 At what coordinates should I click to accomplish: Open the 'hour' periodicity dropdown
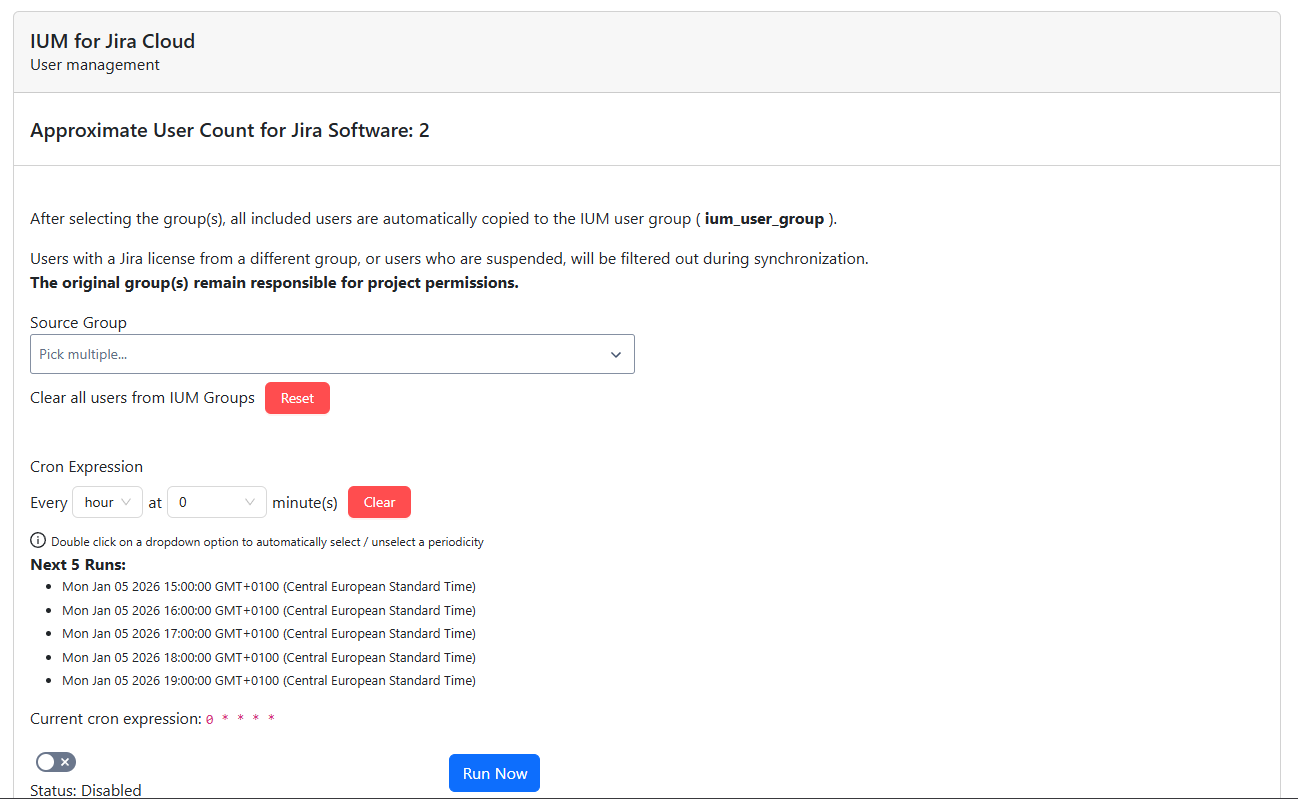(x=107, y=502)
